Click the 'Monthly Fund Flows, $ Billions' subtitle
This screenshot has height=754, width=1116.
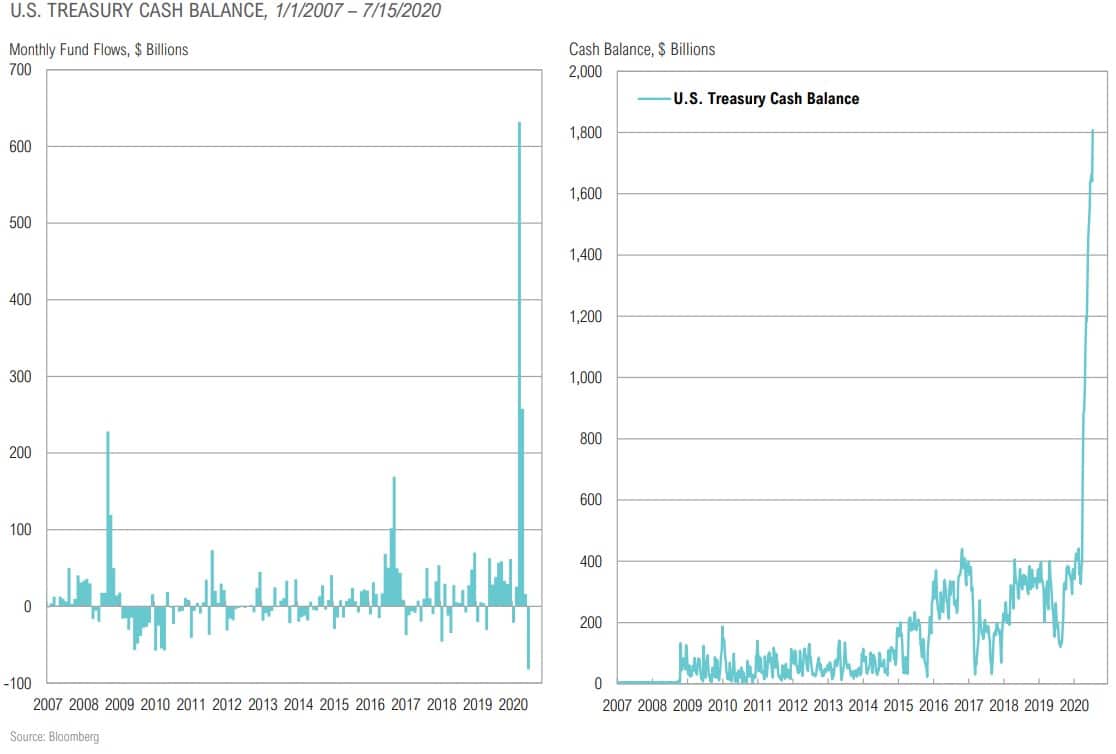coord(99,50)
